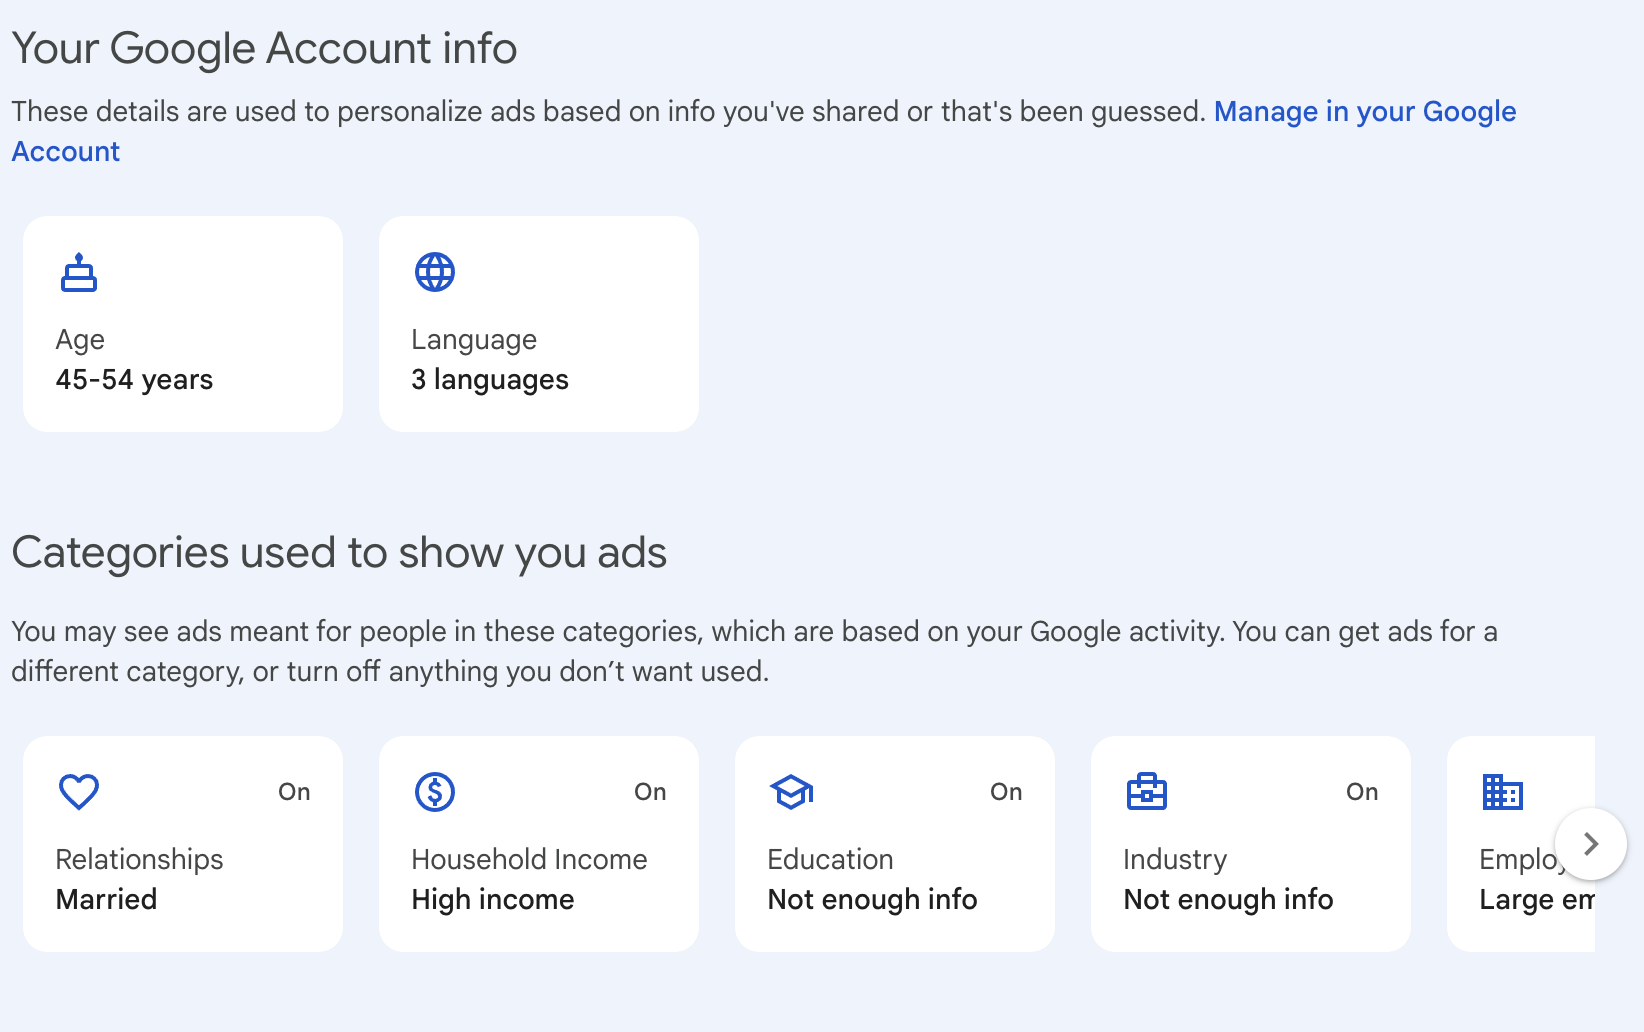Image resolution: width=1644 pixels, height=1032 pixels.
Task: Toggle the Industry category On status
Action: tap(1362, 792)
